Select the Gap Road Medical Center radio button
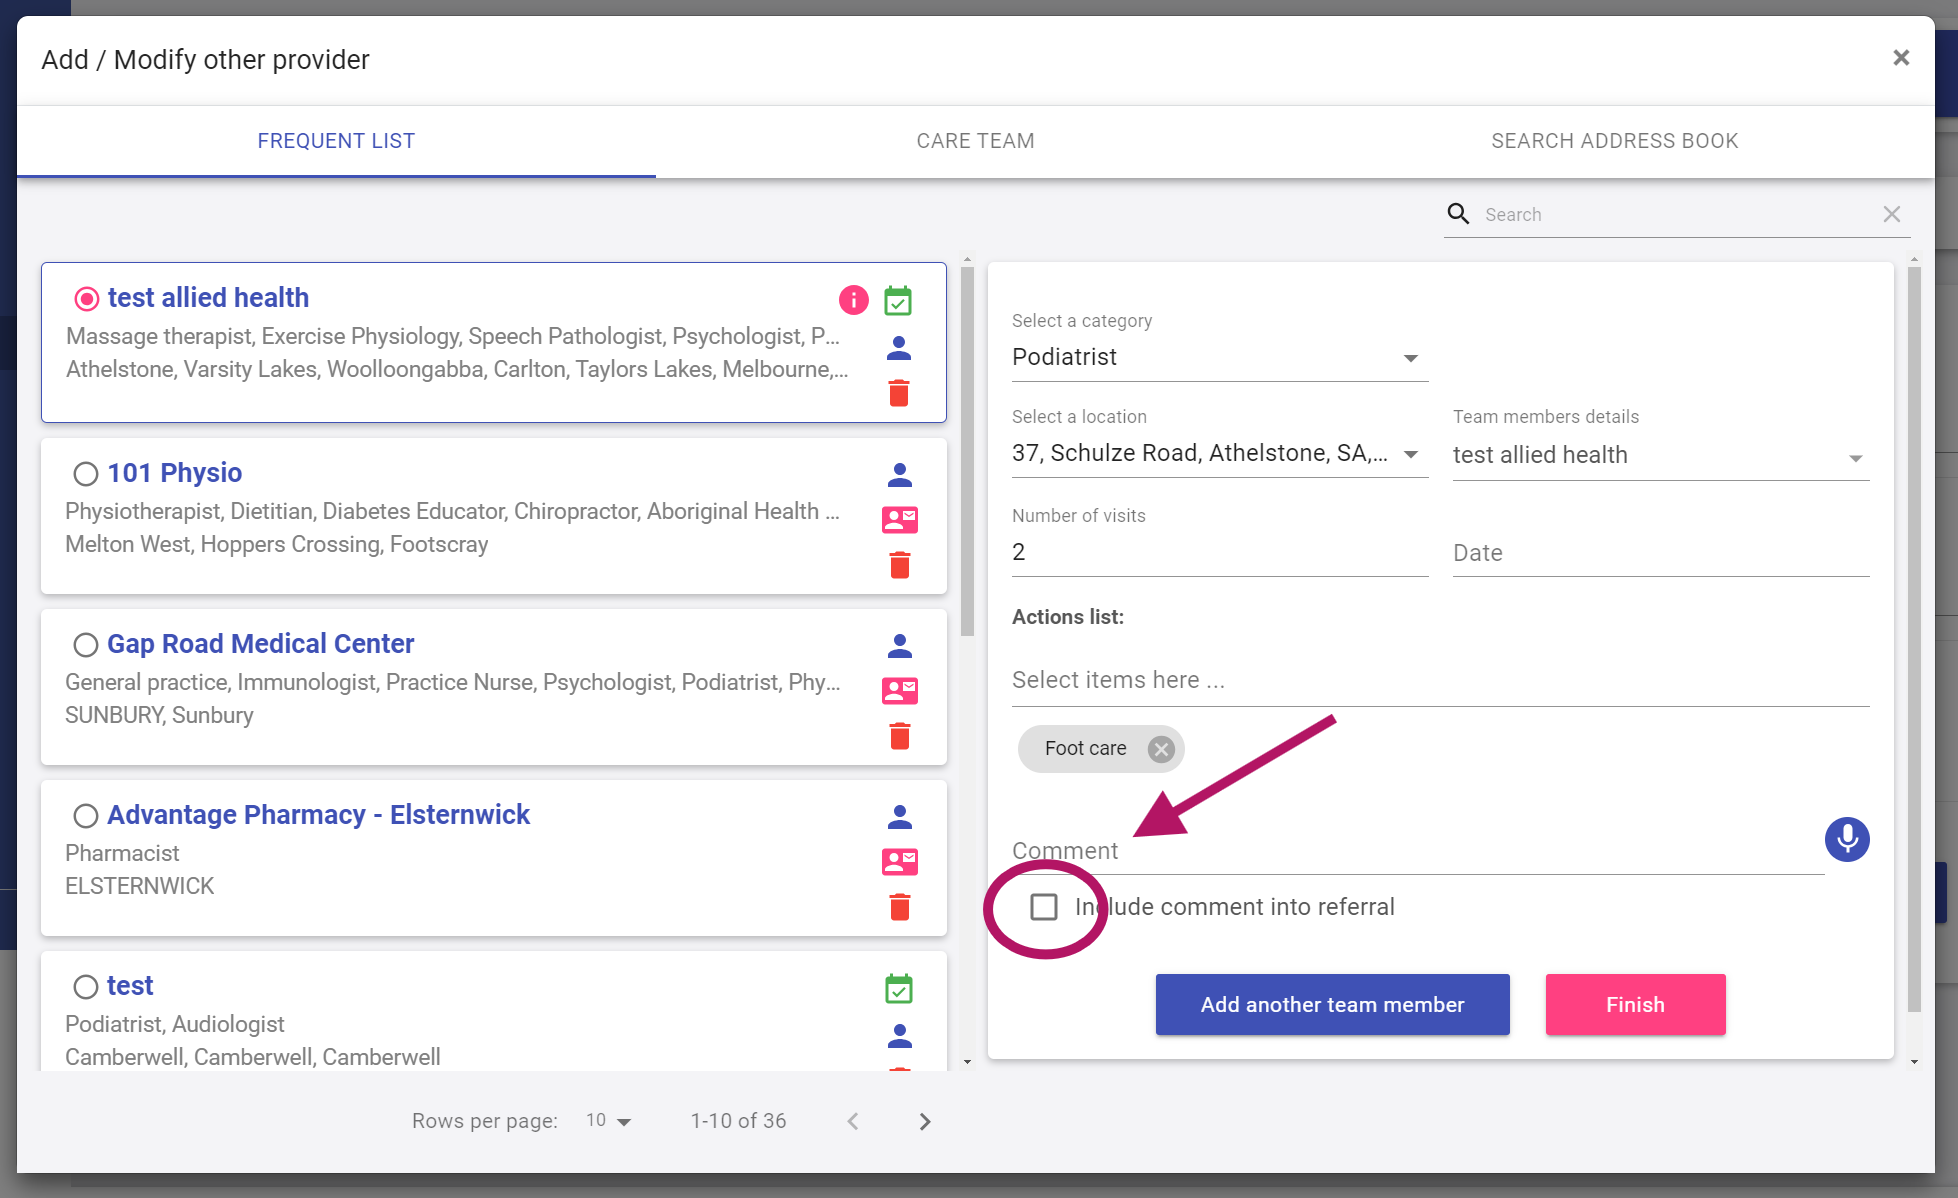 click(86, 644)
